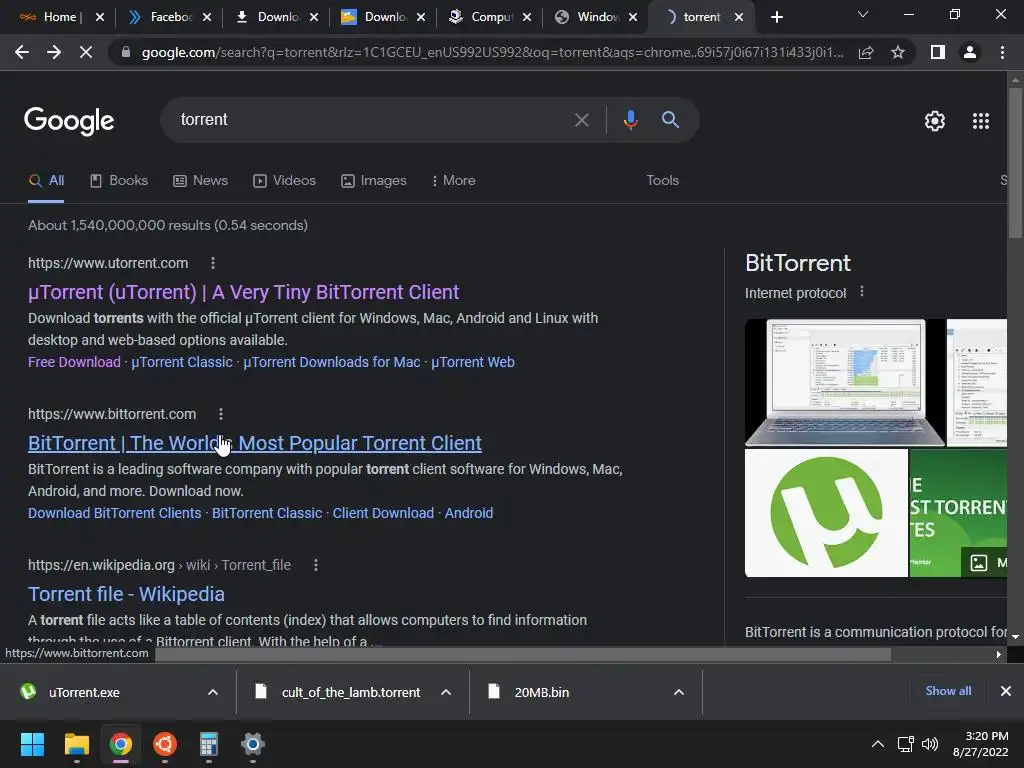1024x768 pixels.
Task: Expand options for uTorrent.exe download
Action: tap(213, 692)
